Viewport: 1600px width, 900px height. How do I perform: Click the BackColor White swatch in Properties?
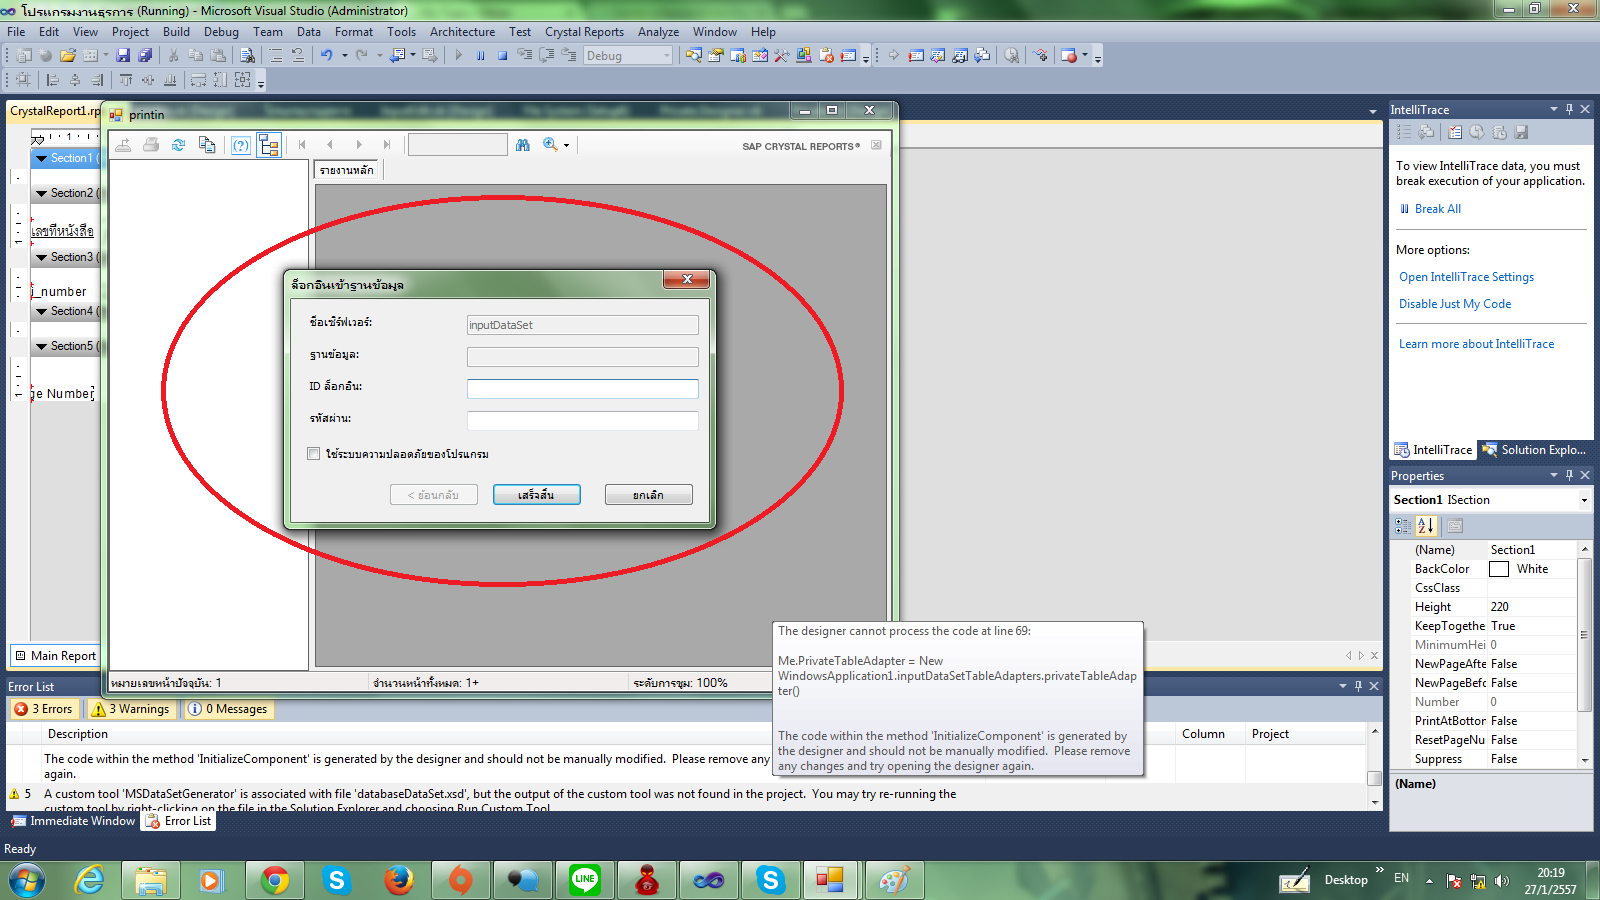click(x=1498, y=569)
